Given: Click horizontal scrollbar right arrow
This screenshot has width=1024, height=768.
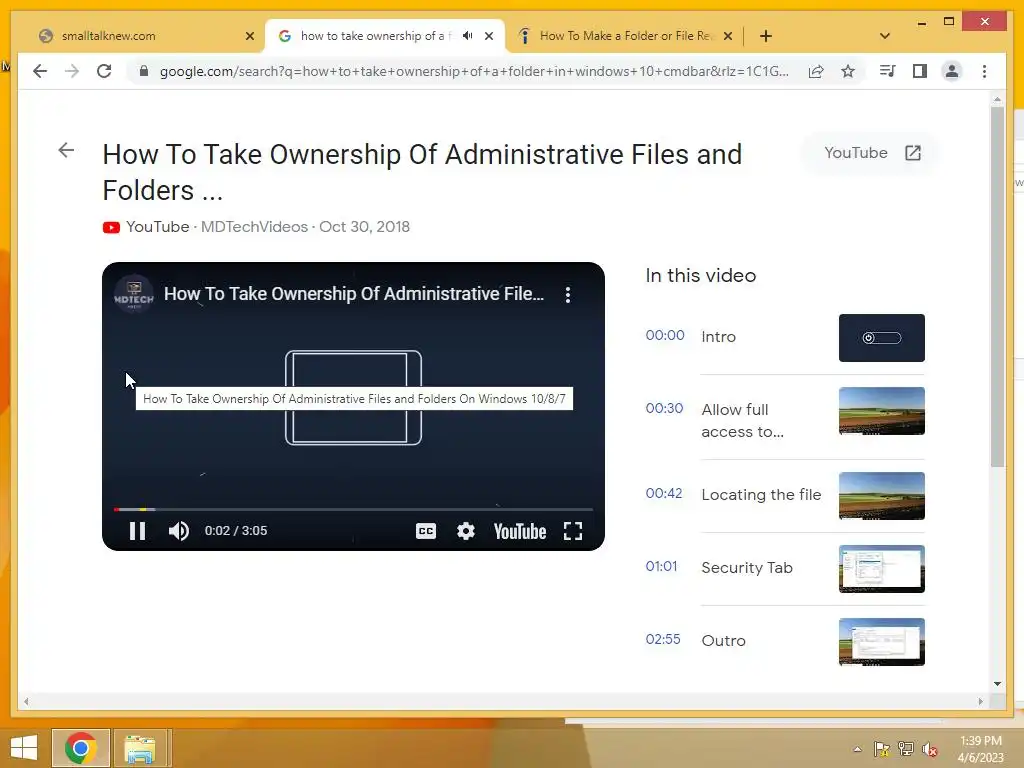Looking at the screenshot, I should coord(980,701).
